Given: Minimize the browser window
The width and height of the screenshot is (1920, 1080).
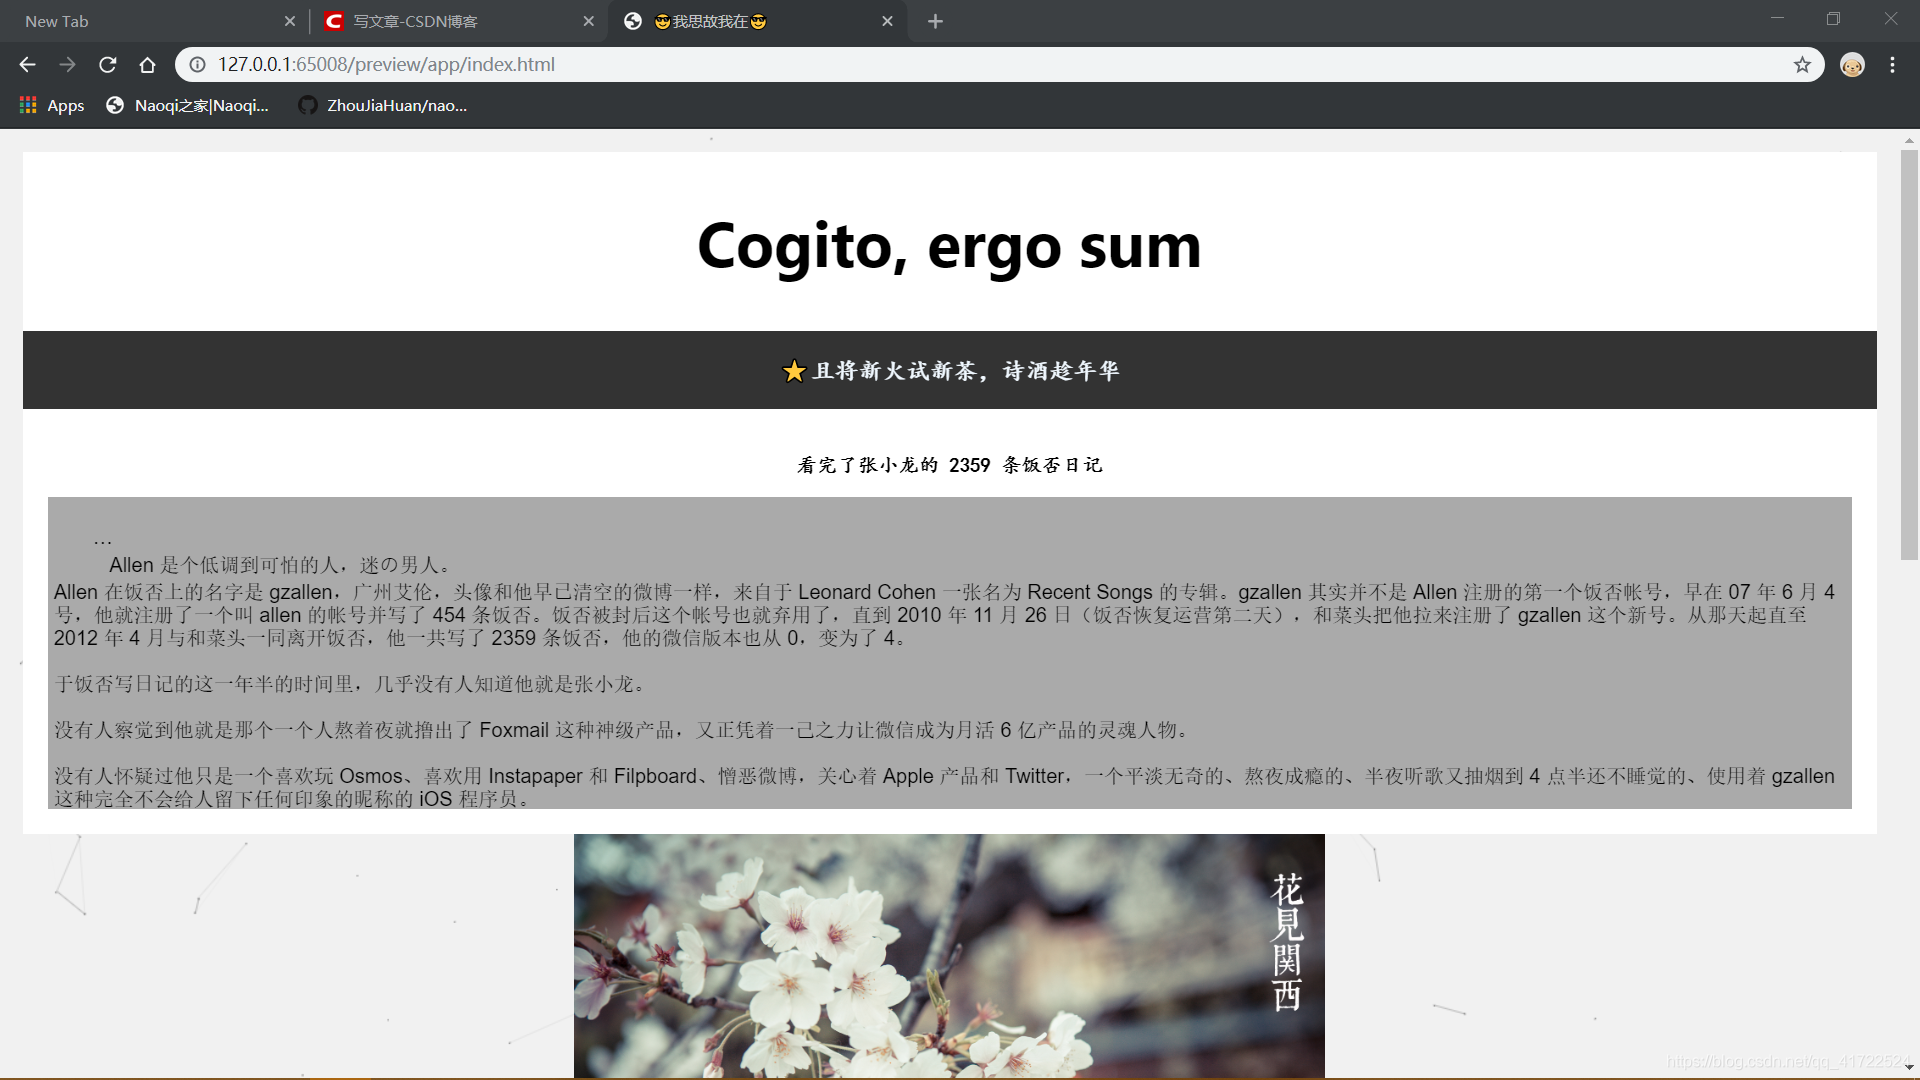Looking at the screenshot, I should click(x=1777, y=18).
